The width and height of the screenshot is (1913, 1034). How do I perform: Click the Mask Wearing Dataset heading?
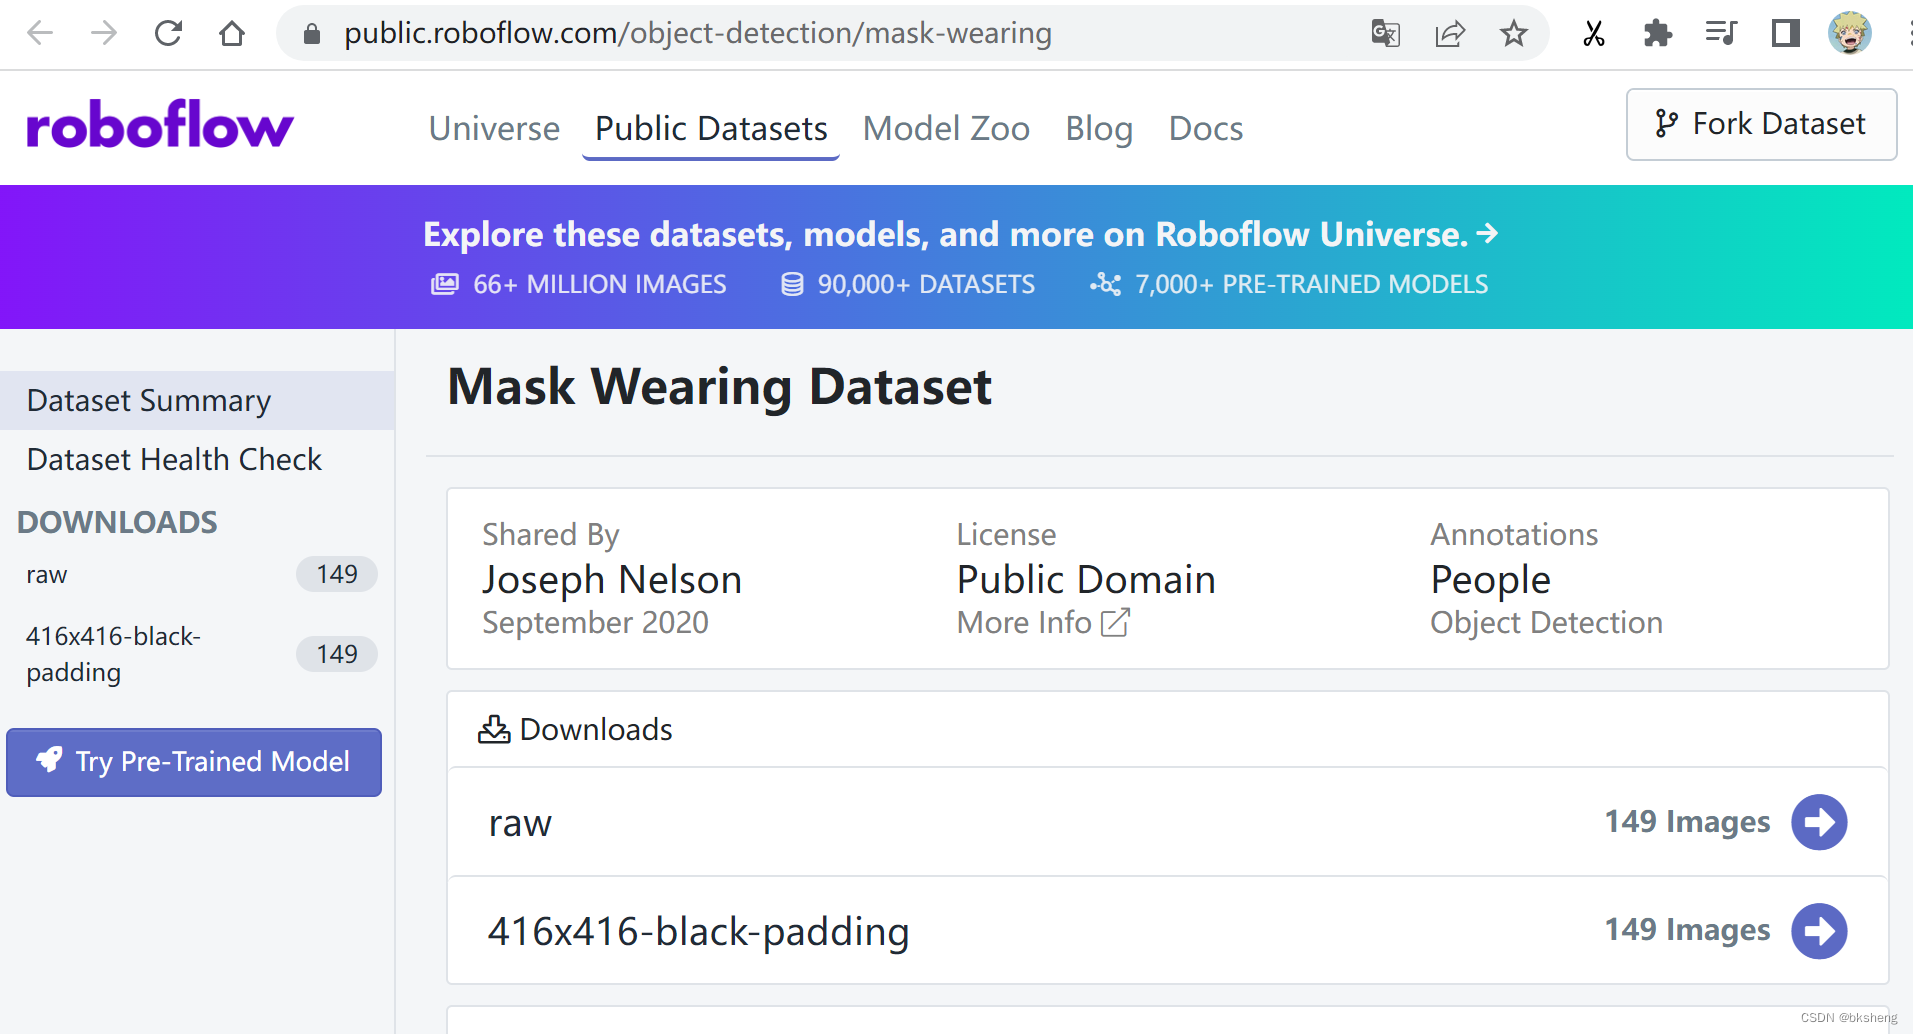[719, 387]
